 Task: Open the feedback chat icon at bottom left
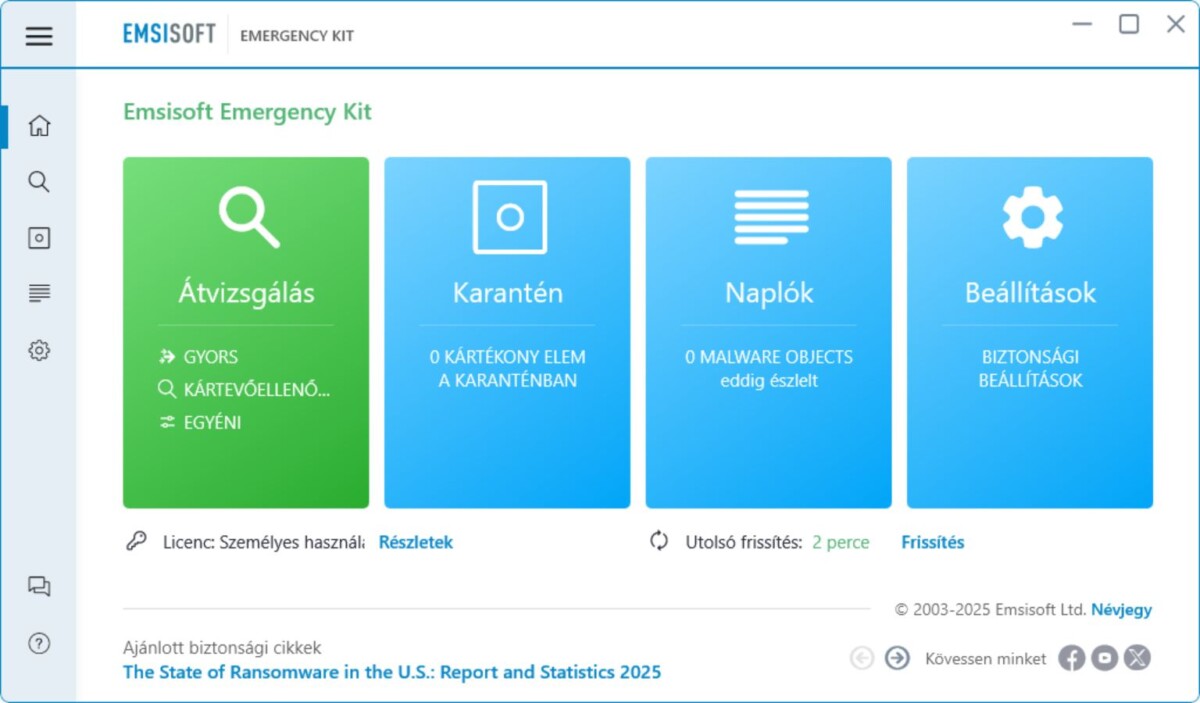point(39,587)
